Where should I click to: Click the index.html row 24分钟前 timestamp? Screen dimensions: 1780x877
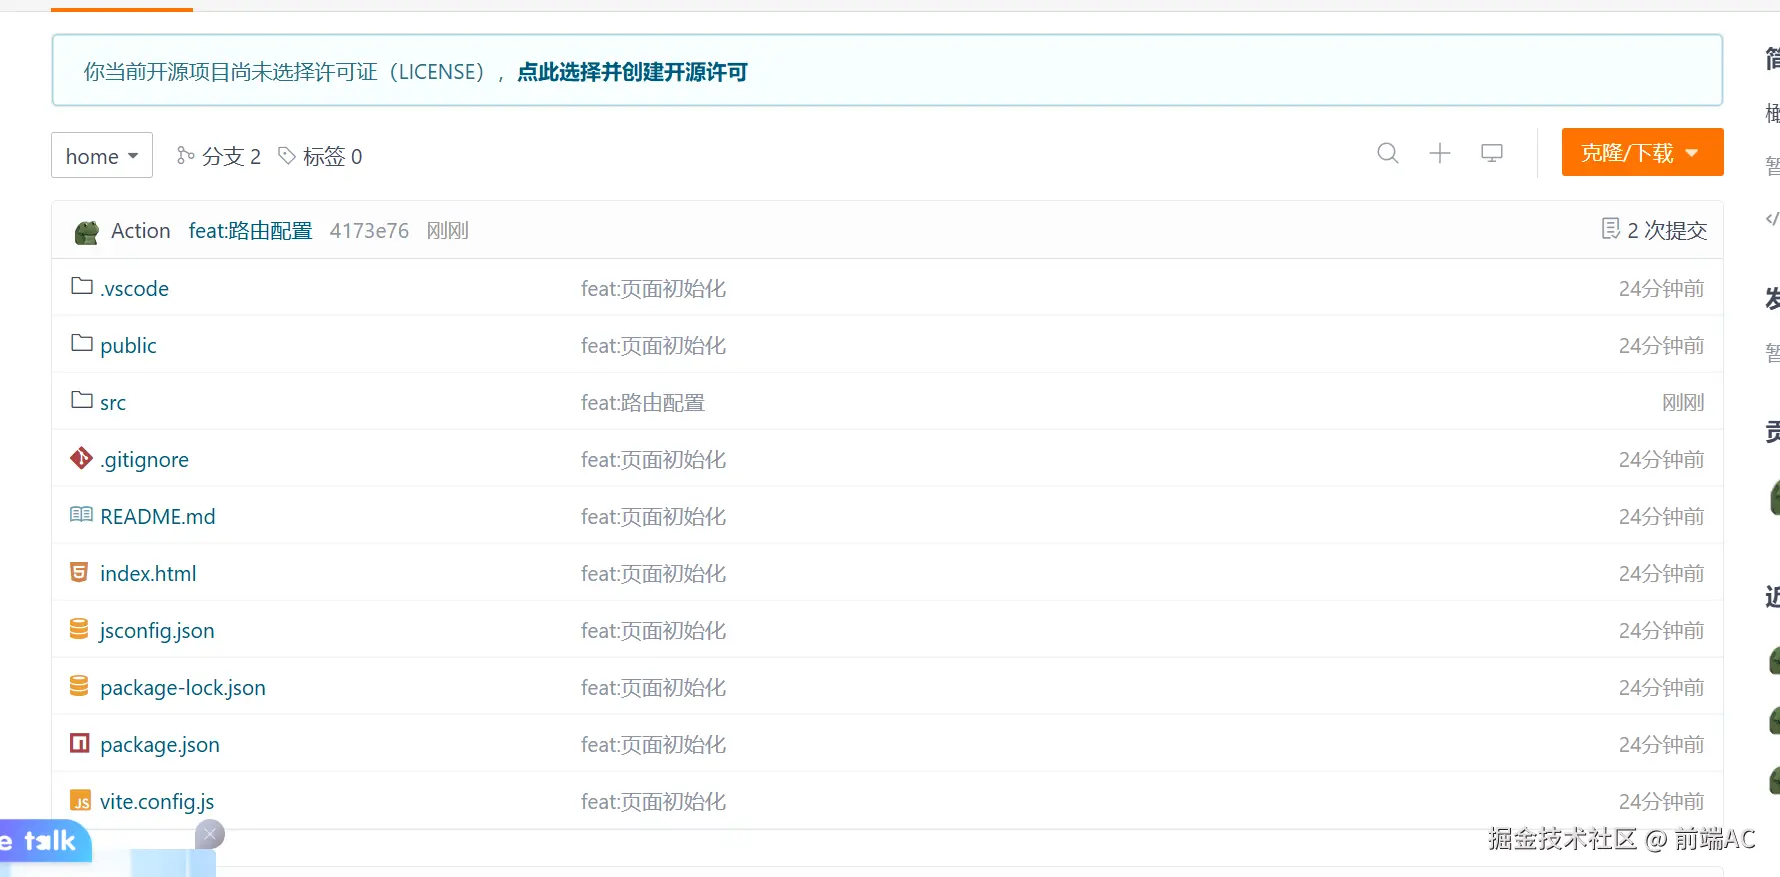1662,574
